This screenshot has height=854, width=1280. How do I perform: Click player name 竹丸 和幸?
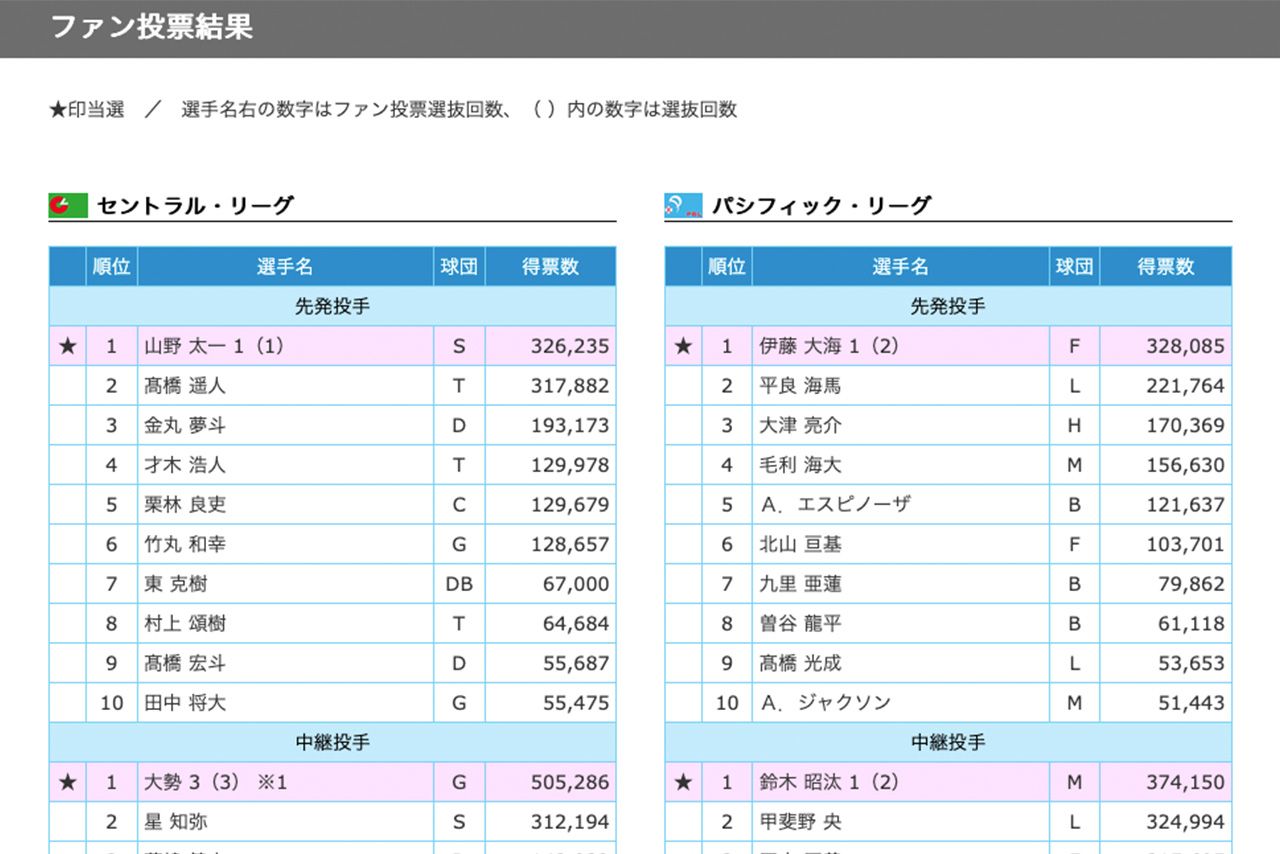185,544
